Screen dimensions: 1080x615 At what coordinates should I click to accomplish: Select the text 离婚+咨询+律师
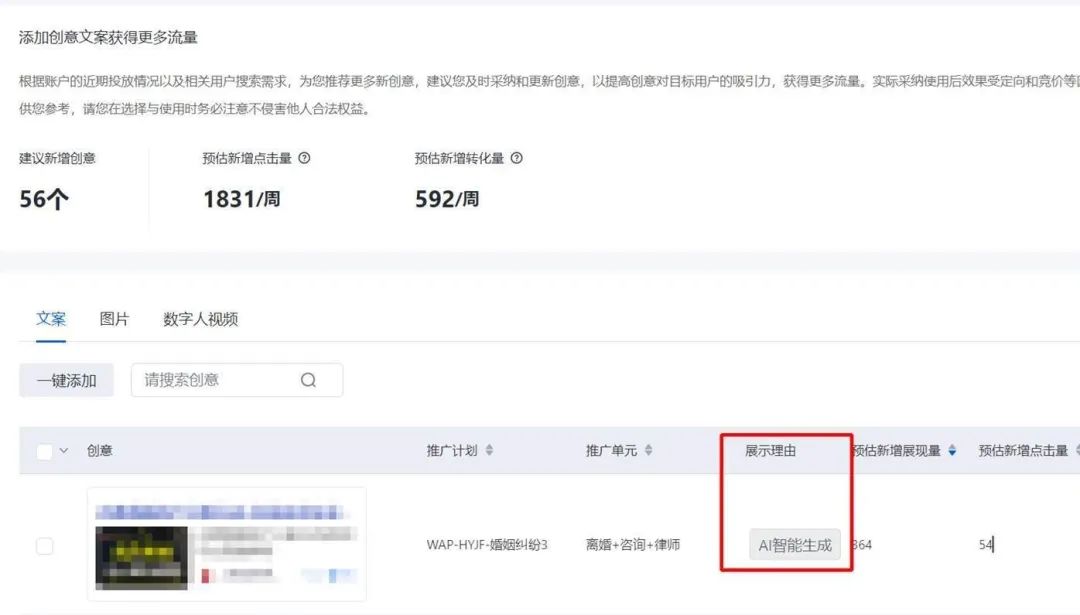(633, 545)
